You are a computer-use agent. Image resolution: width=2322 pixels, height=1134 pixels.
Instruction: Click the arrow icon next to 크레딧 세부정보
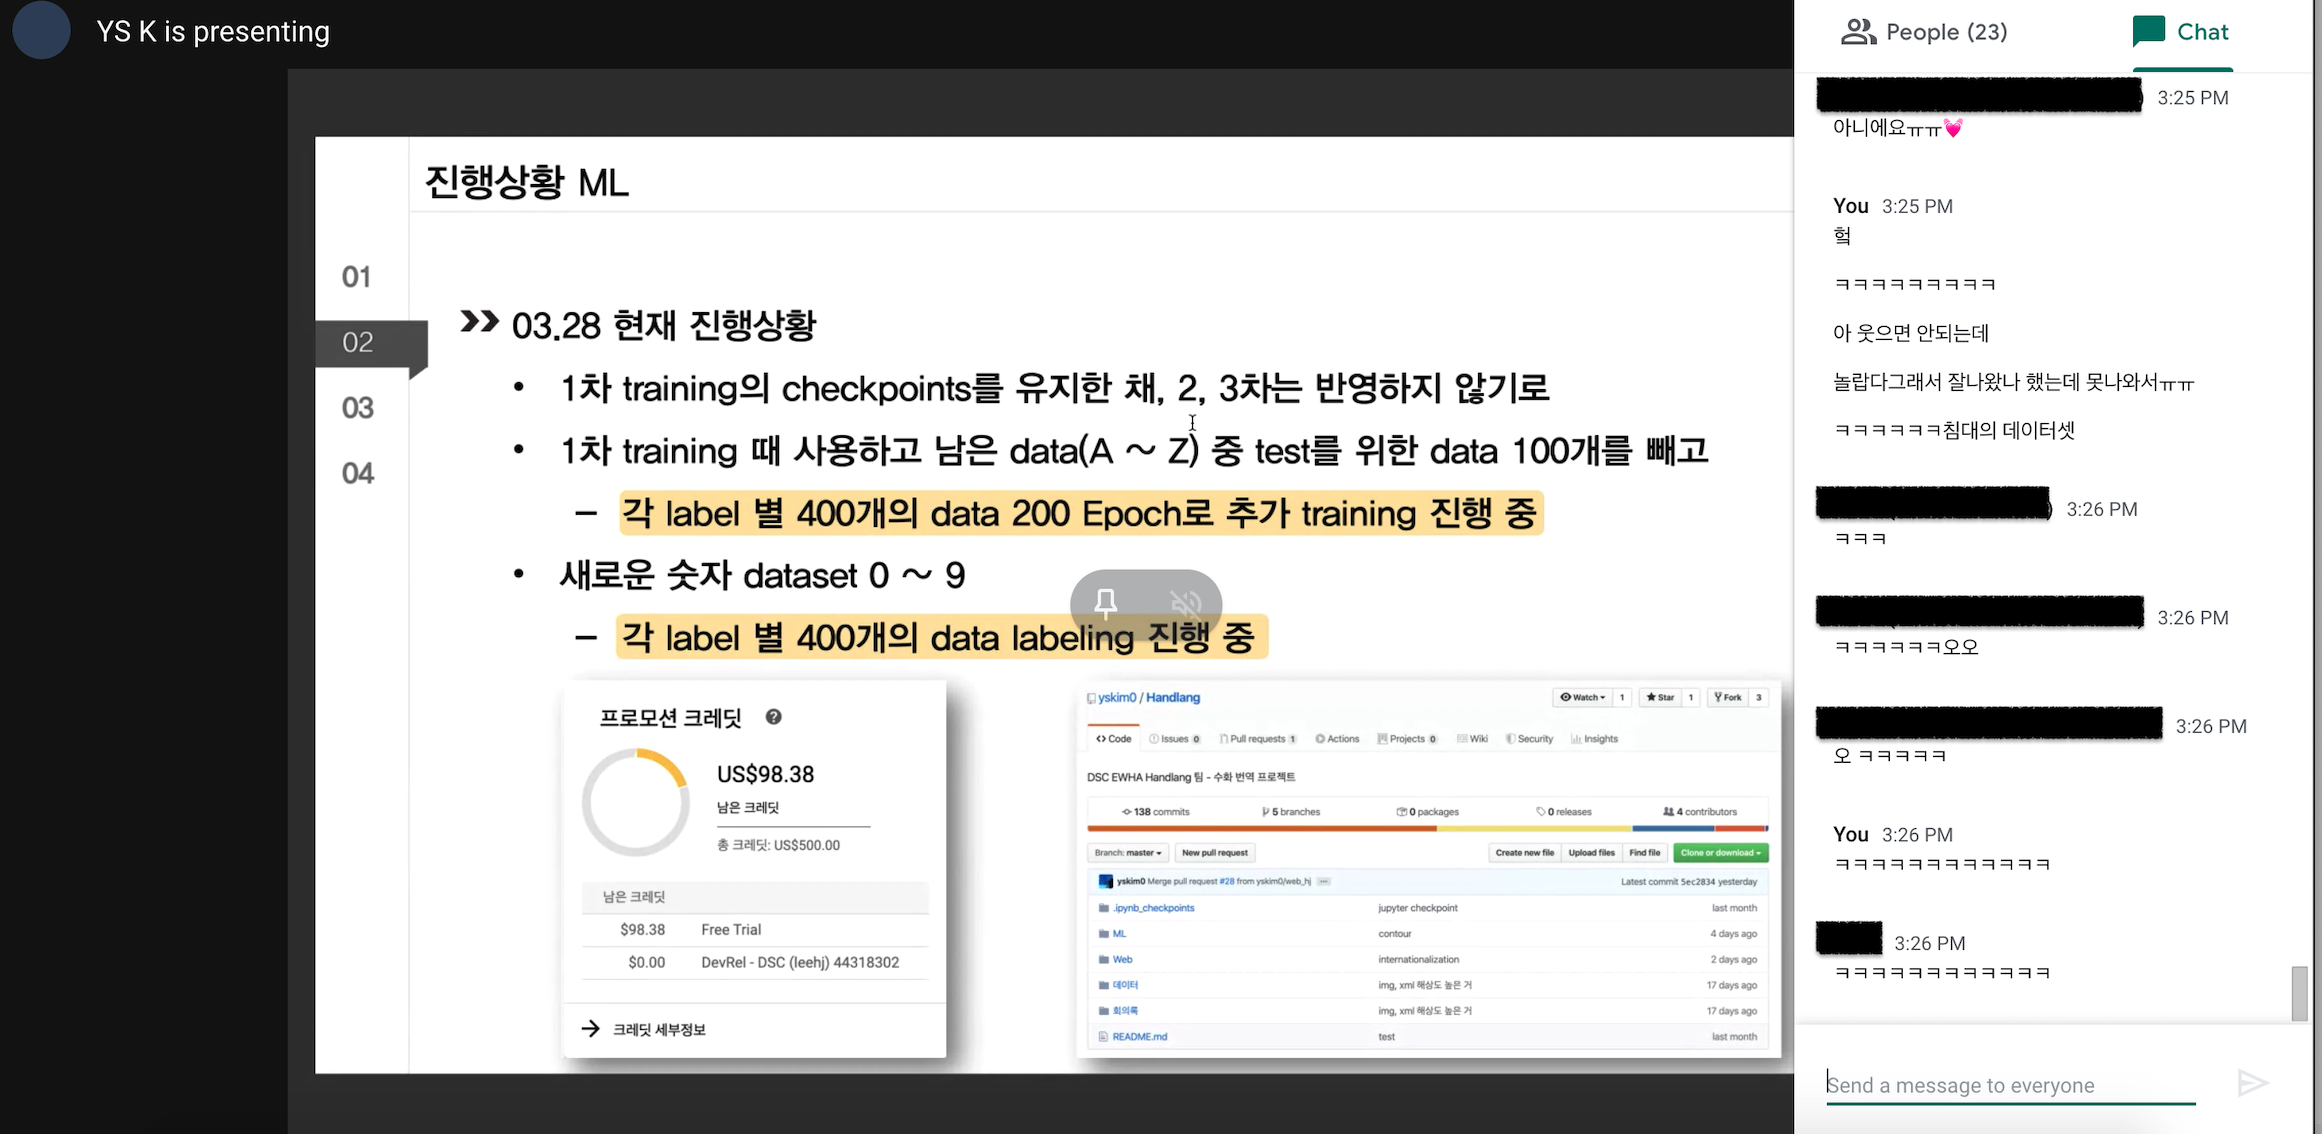(x=591, y=1029)
